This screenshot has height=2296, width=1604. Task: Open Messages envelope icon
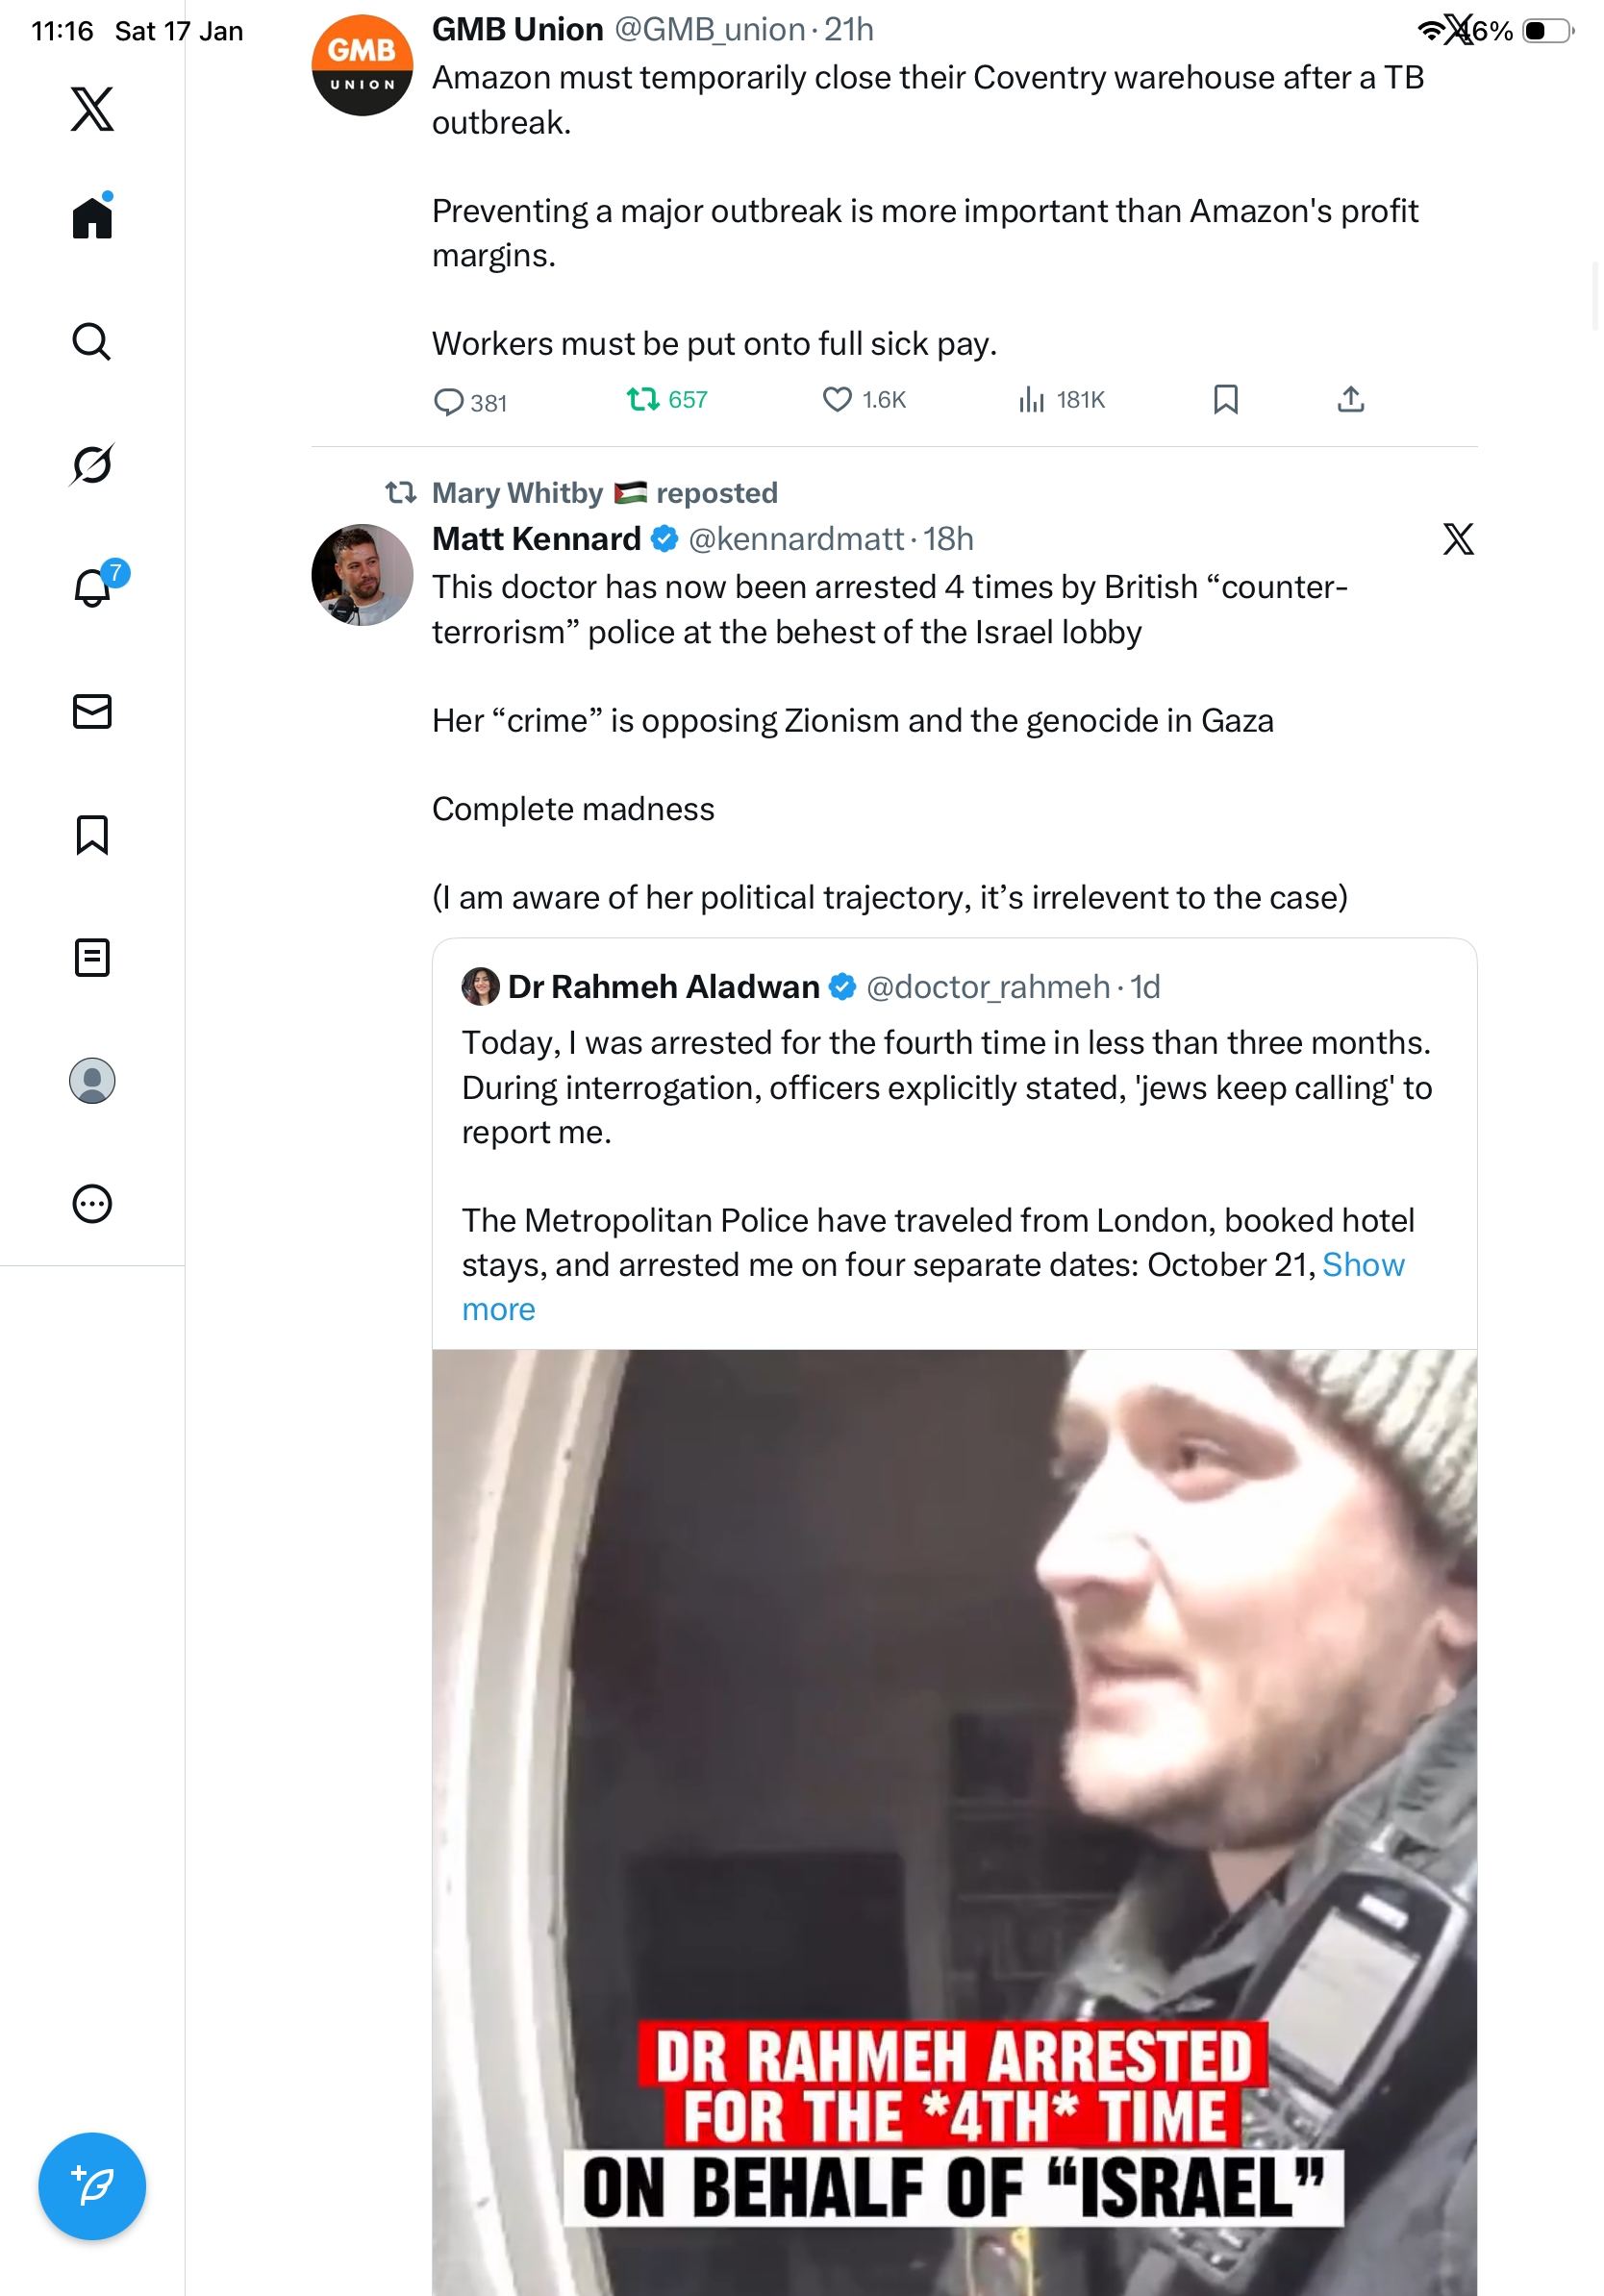click(92, 711)
